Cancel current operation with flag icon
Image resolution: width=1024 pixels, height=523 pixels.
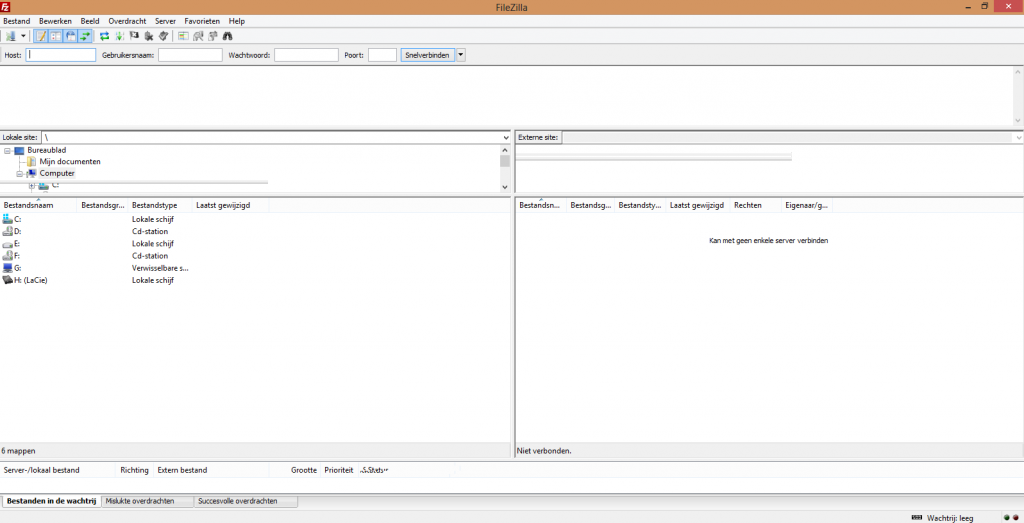134,37
